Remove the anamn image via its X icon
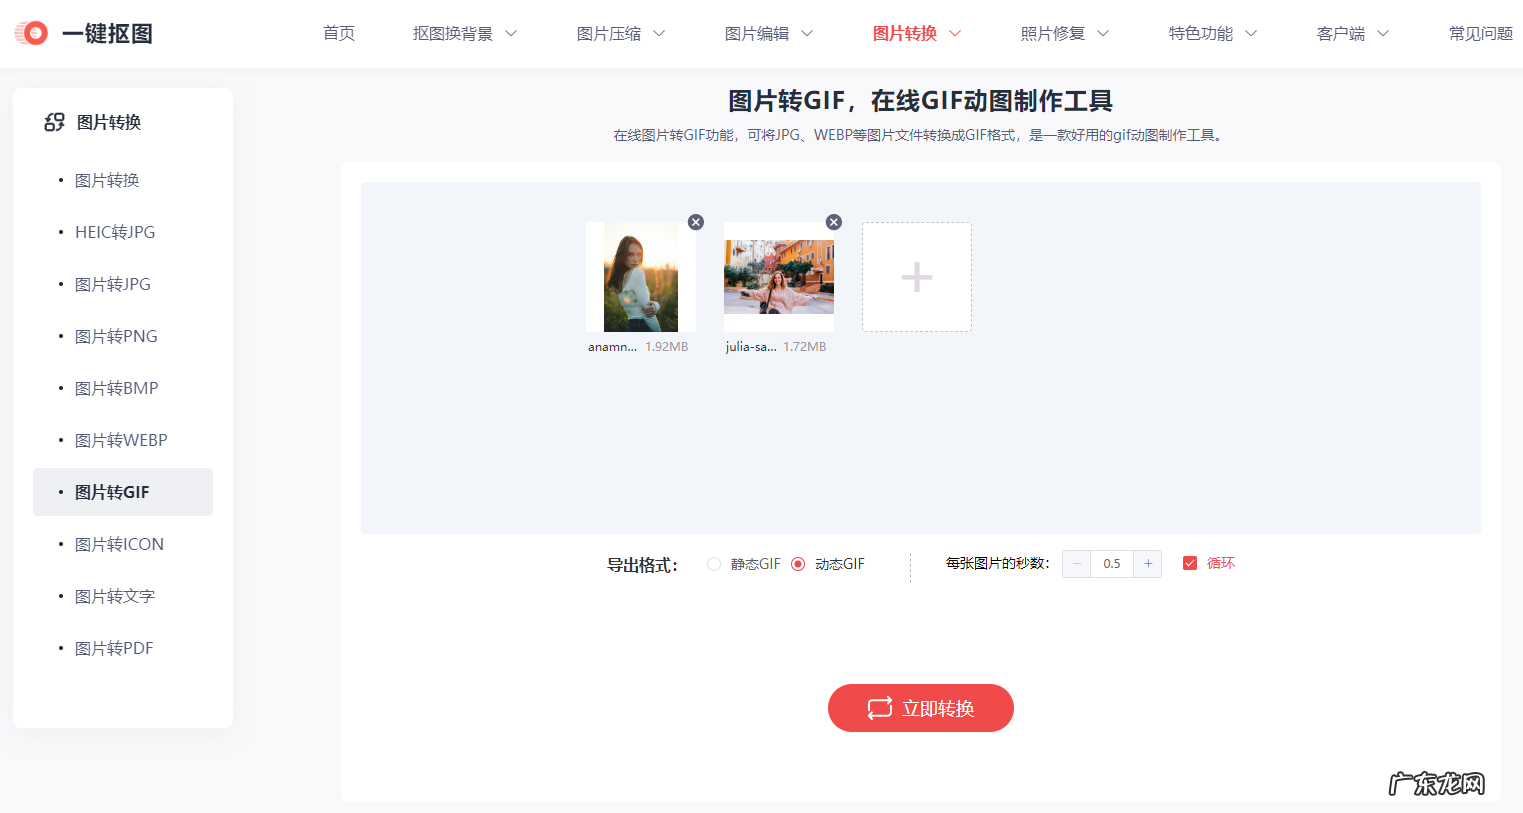Viewport: 1523px width, 813px height. 696,222
